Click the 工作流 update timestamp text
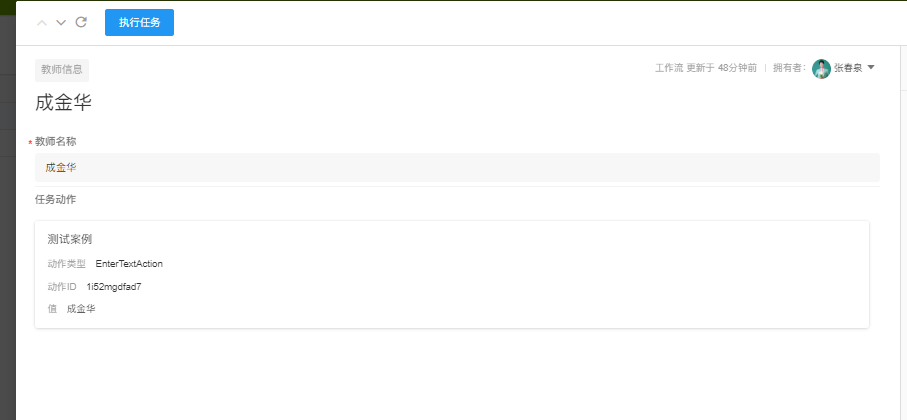 [705, 68]
